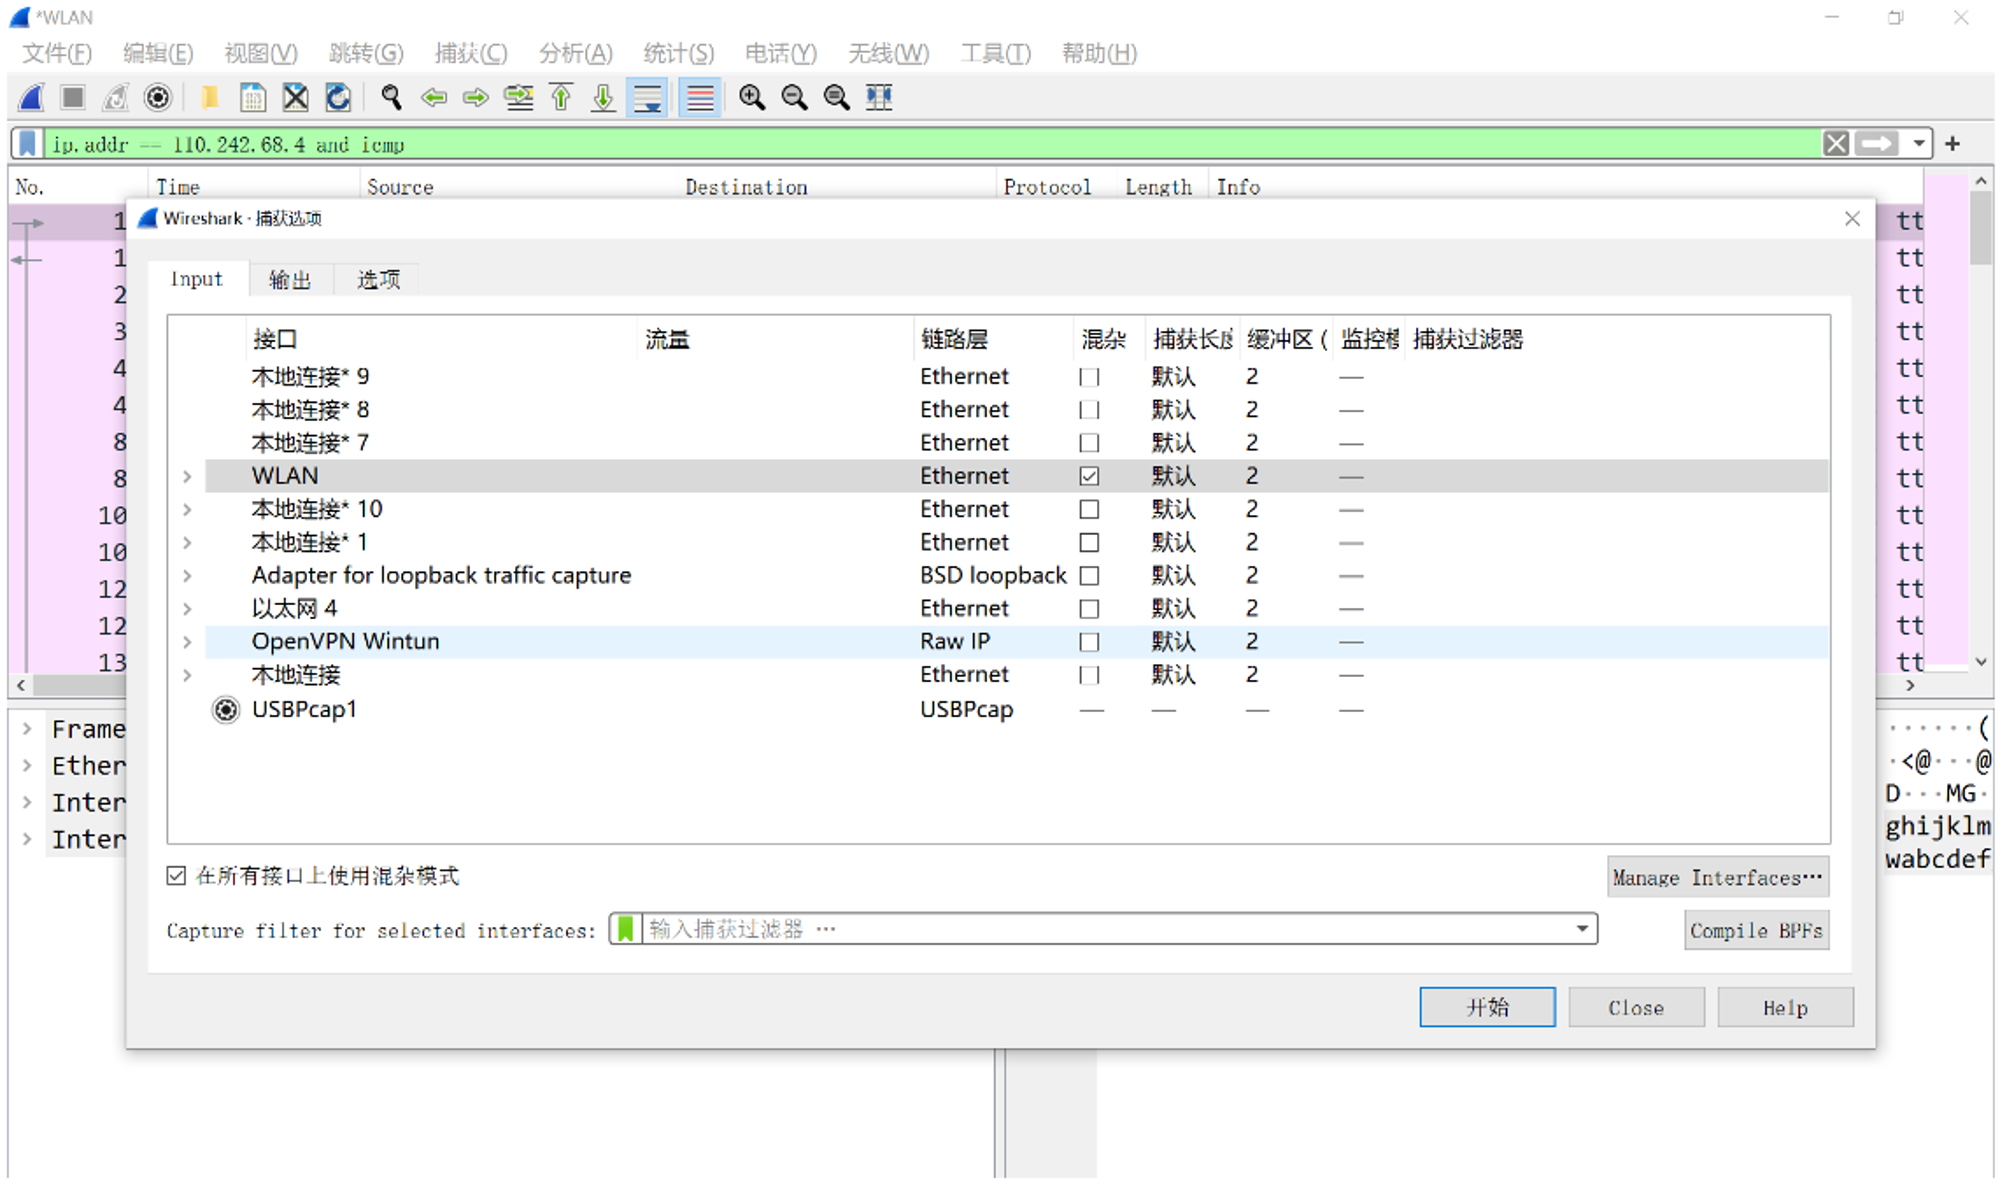This screenshot has width=2000, height=1192.
Task: Select the Input tab
Action: point(197,279)
